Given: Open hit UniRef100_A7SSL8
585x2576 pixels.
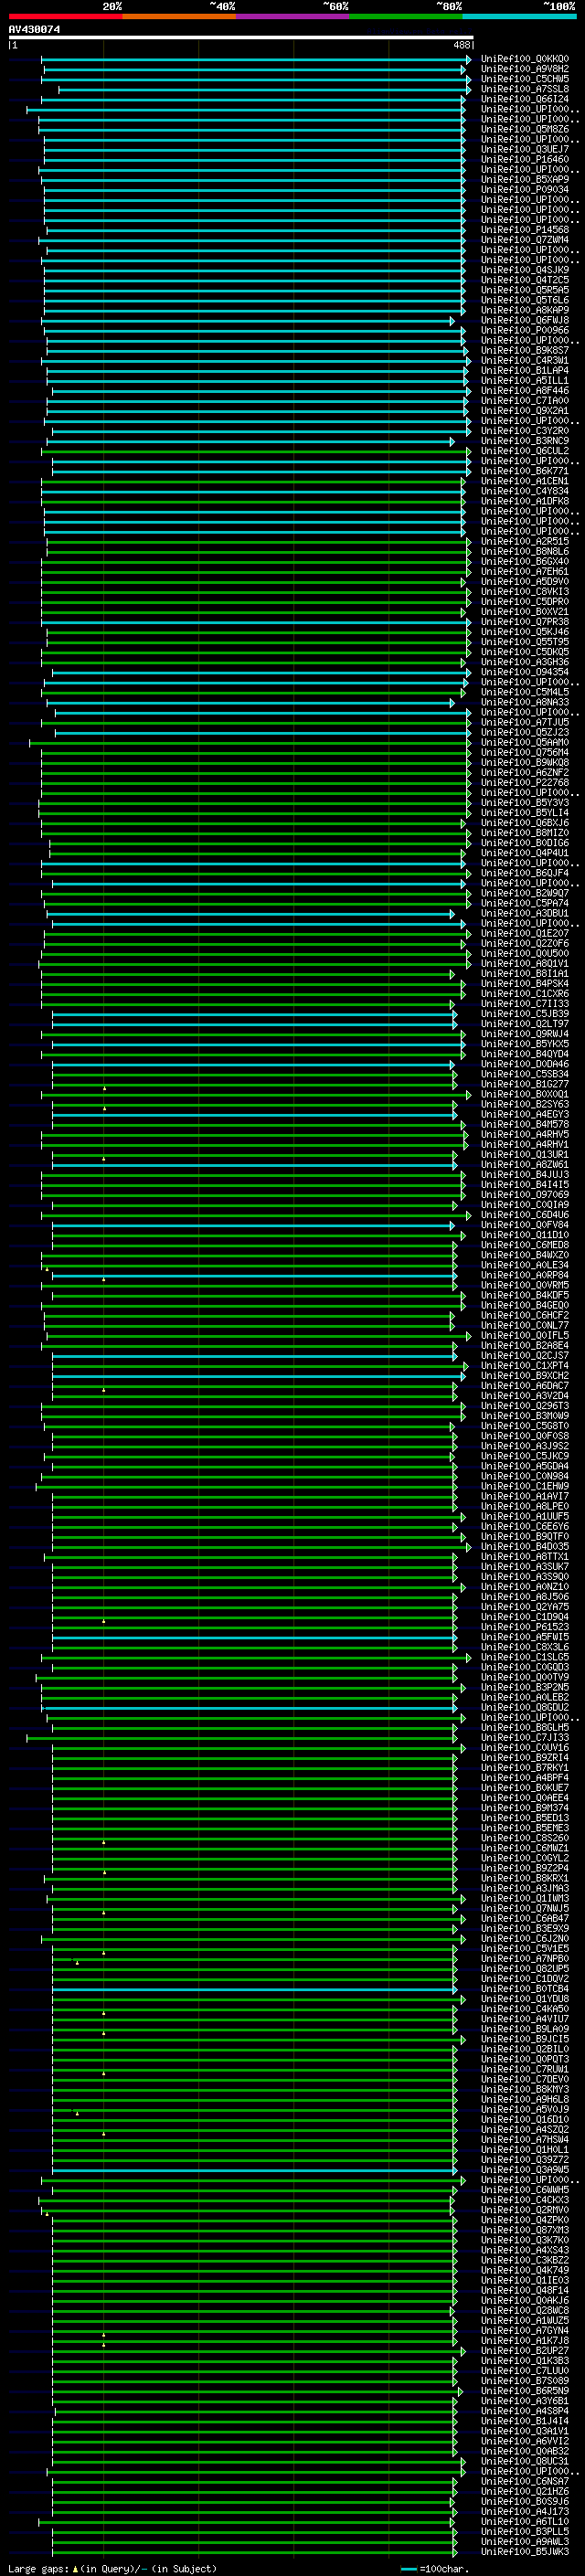Looking at the screenshot, I should click(525, 89).
